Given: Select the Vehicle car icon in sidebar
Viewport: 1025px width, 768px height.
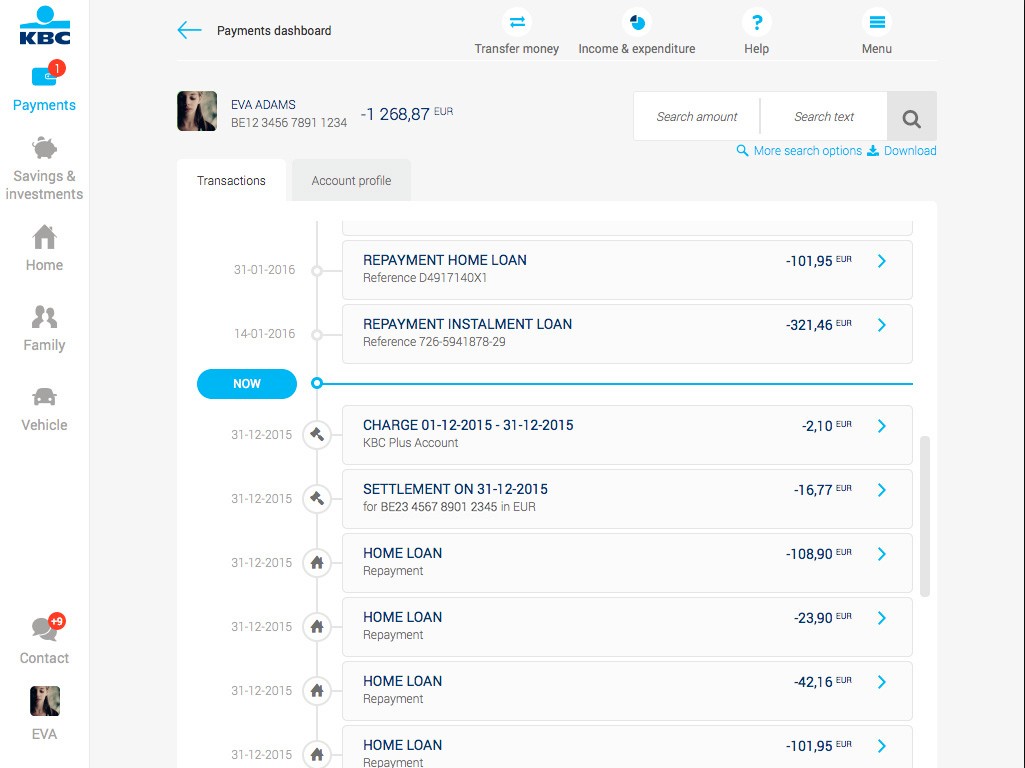Looking at the screenshot, I should [x=44, y=397].
